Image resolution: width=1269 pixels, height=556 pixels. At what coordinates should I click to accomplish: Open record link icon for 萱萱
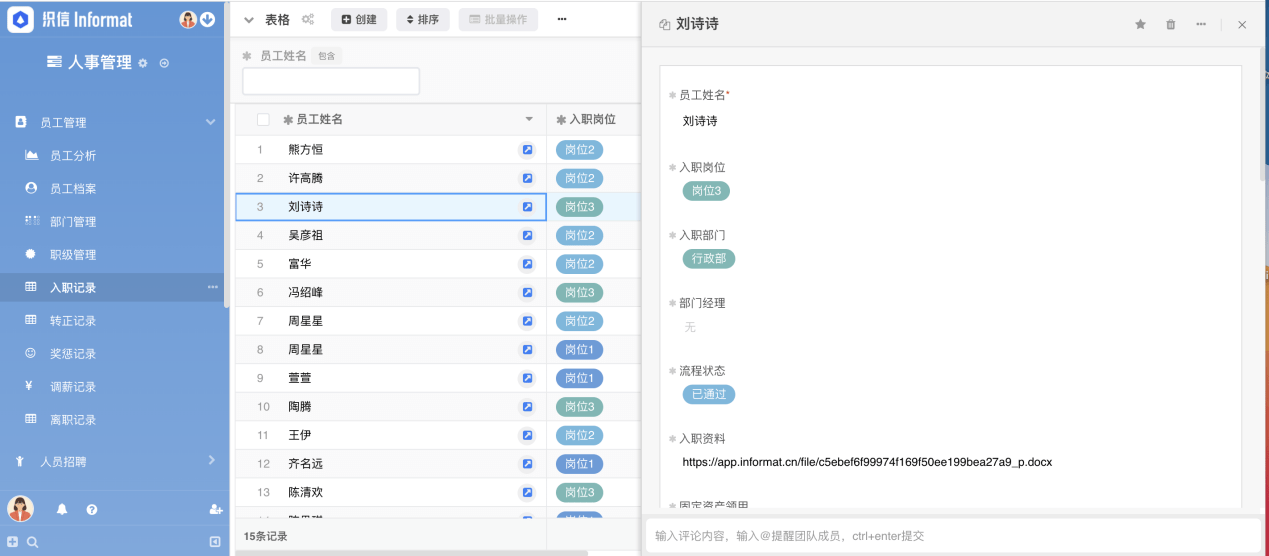tap(527, 378)
